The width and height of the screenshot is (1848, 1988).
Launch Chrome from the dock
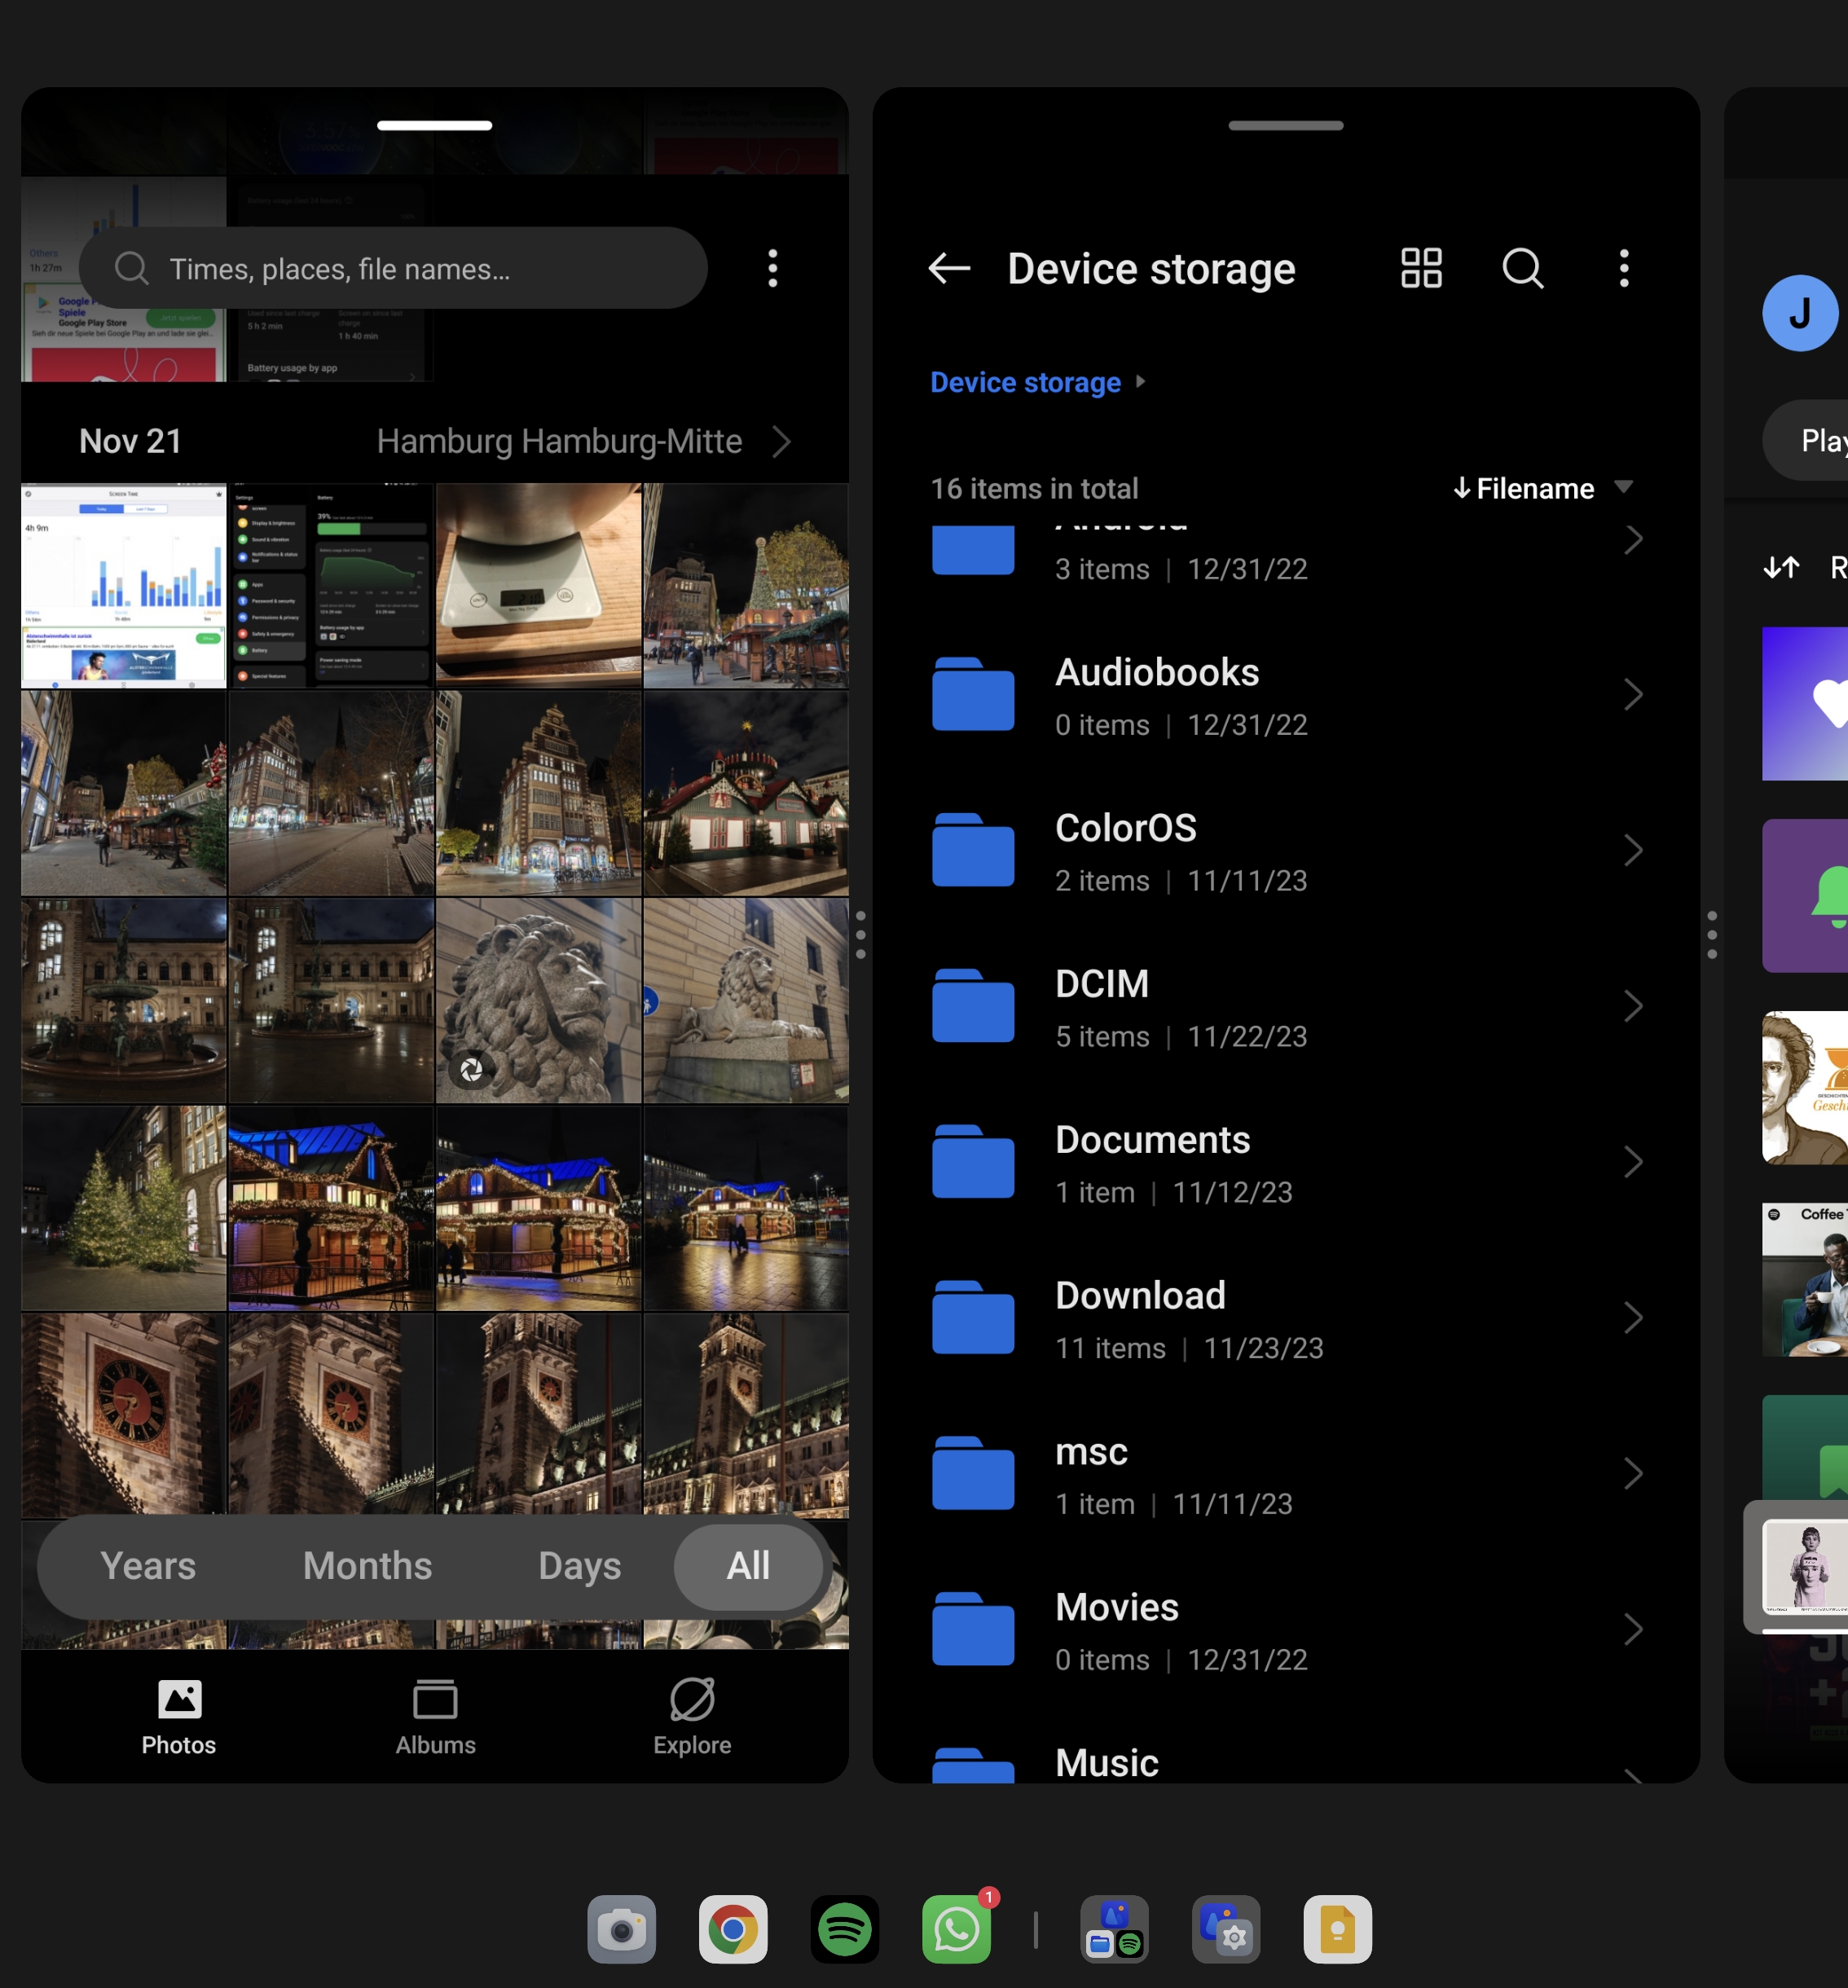point(733,1929)
